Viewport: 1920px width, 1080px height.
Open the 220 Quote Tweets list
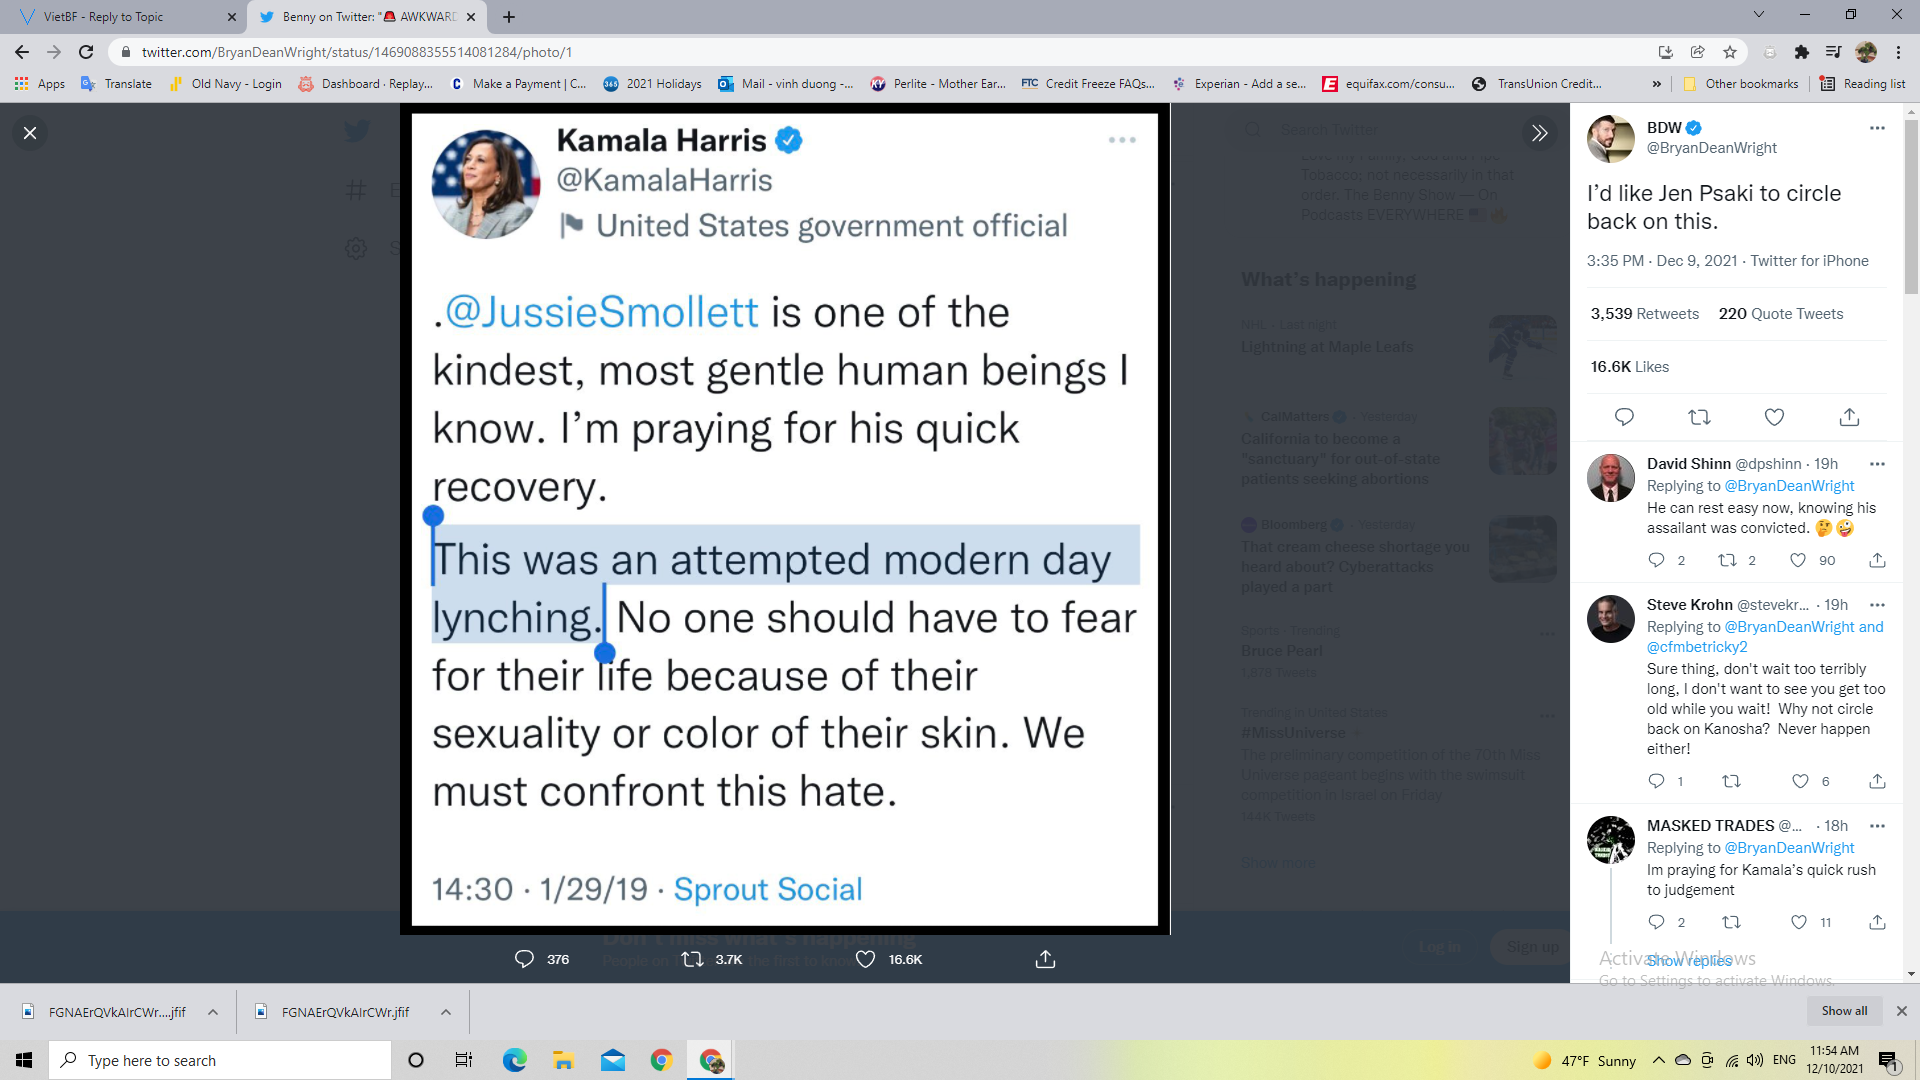[1781, 314]
